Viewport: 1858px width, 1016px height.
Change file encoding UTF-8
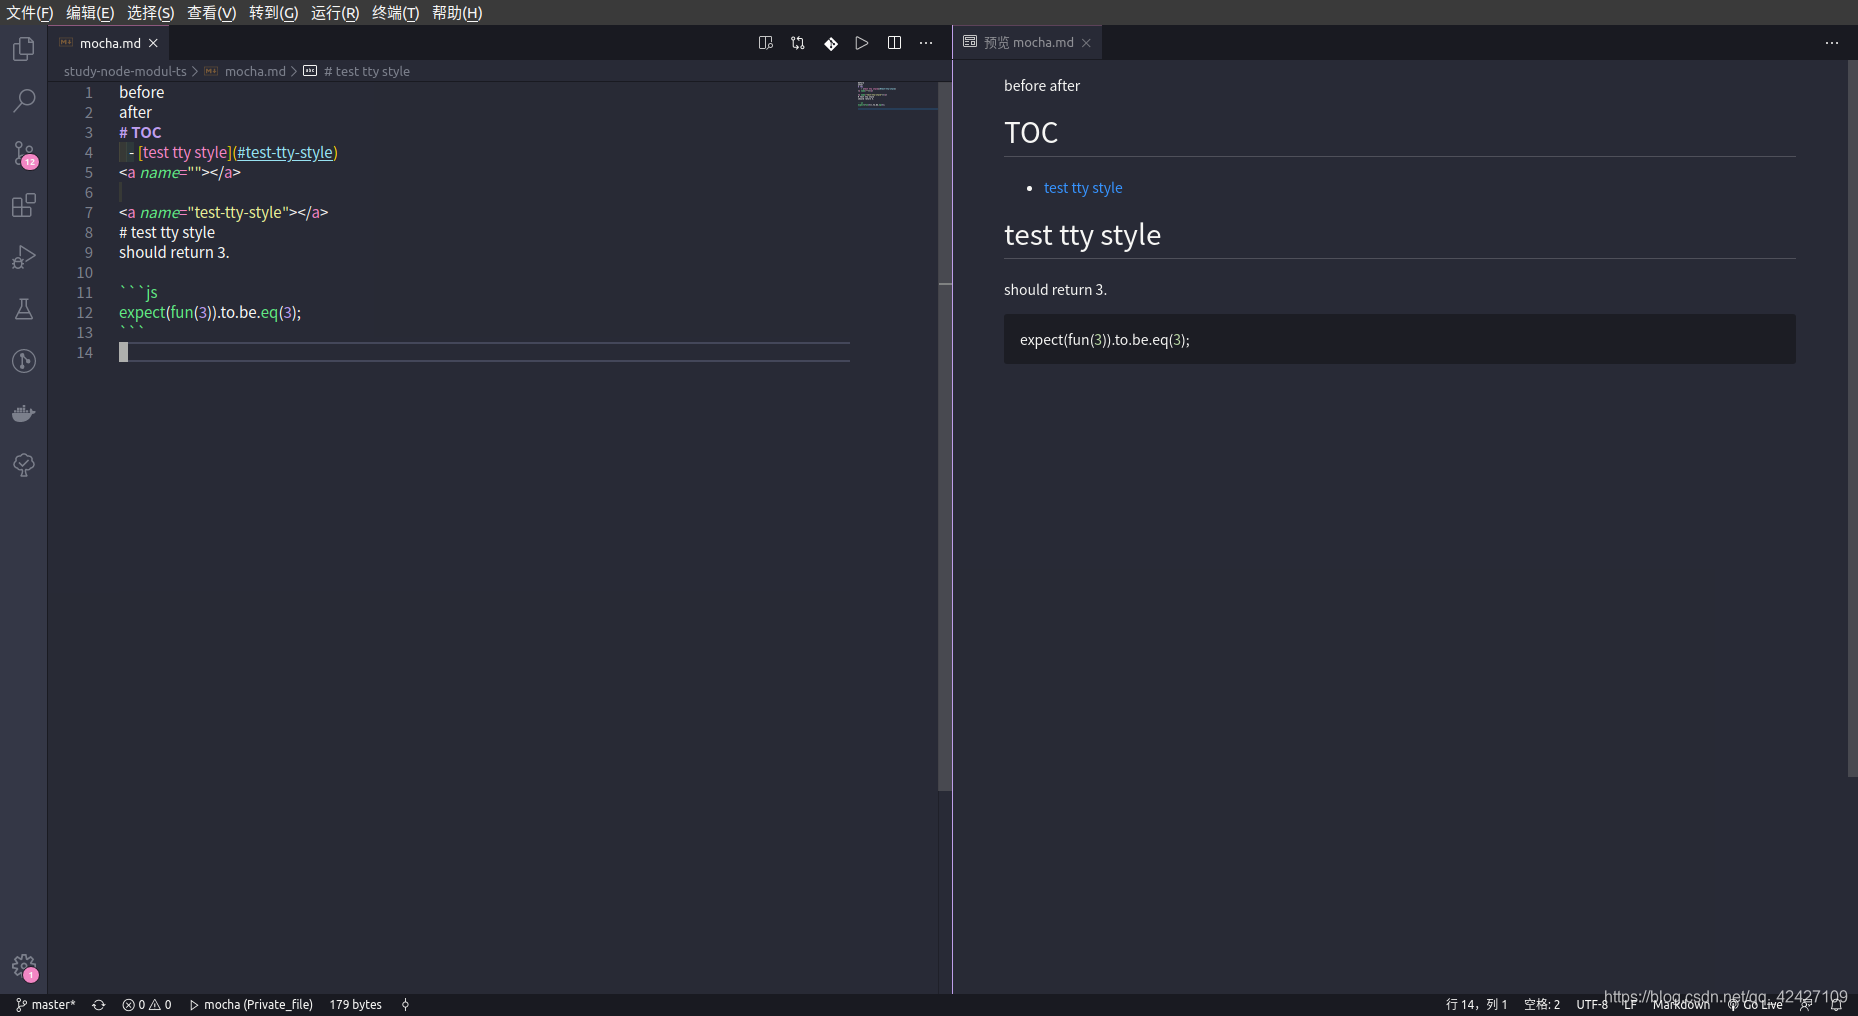point(1592,1005)
